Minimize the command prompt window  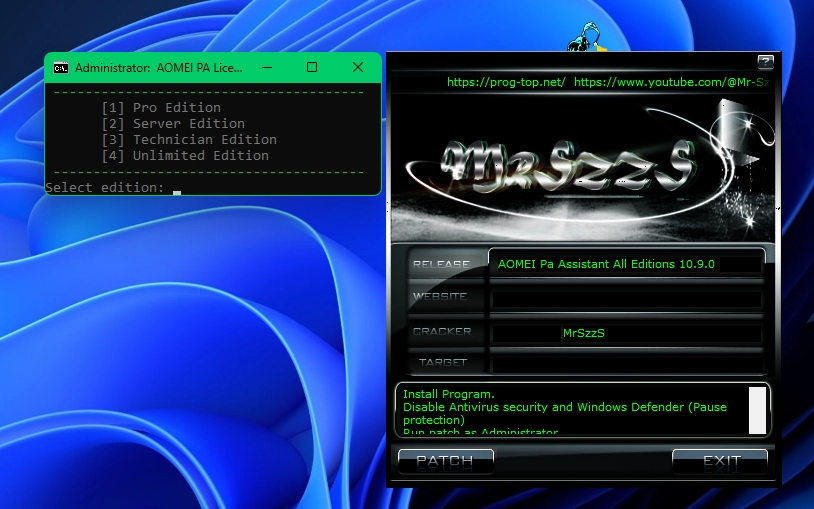pos(267,68)
